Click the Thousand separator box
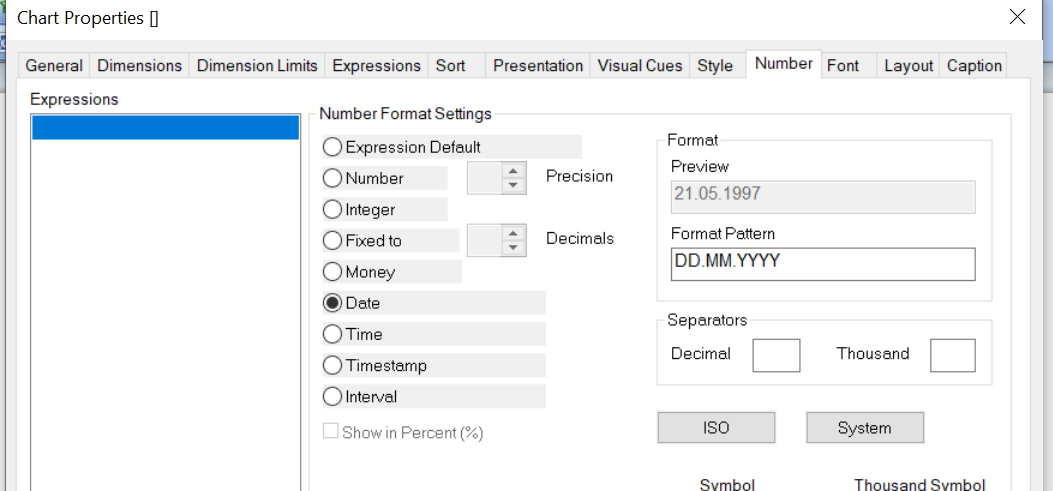 click(x=952, y=355)
